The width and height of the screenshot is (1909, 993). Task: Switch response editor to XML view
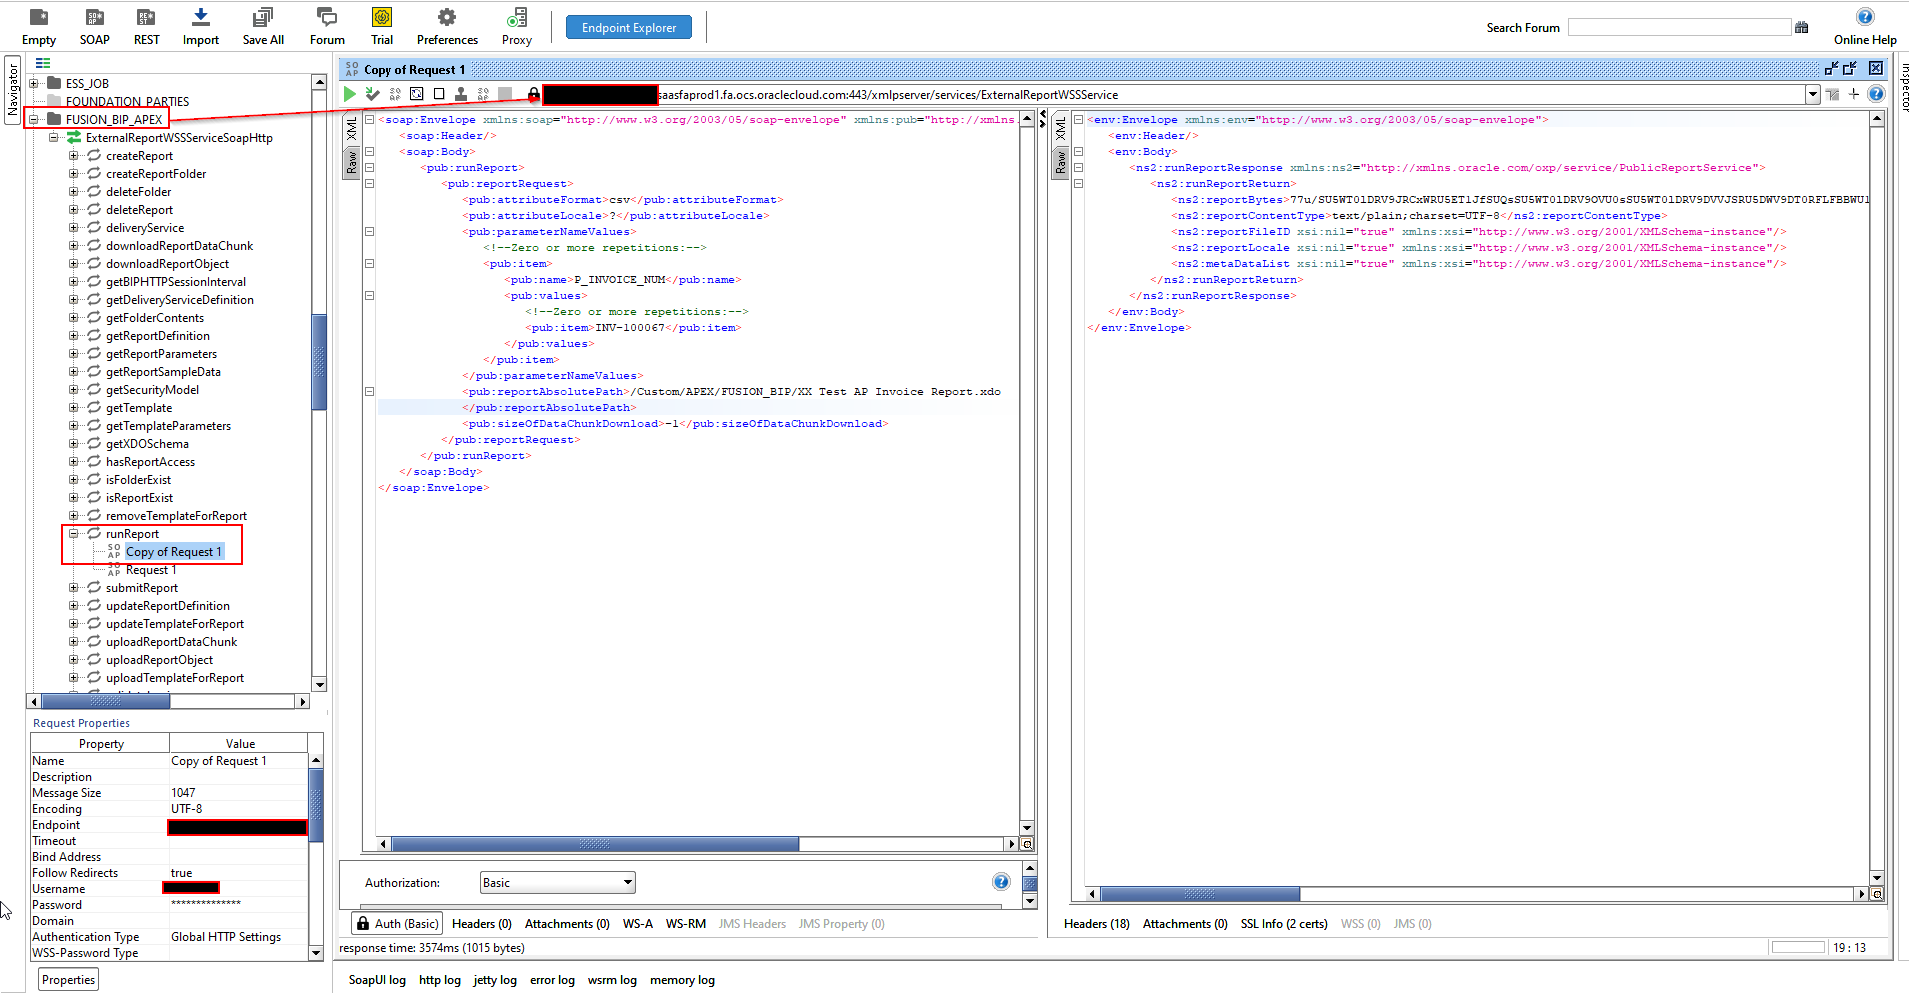point(1061,128)
